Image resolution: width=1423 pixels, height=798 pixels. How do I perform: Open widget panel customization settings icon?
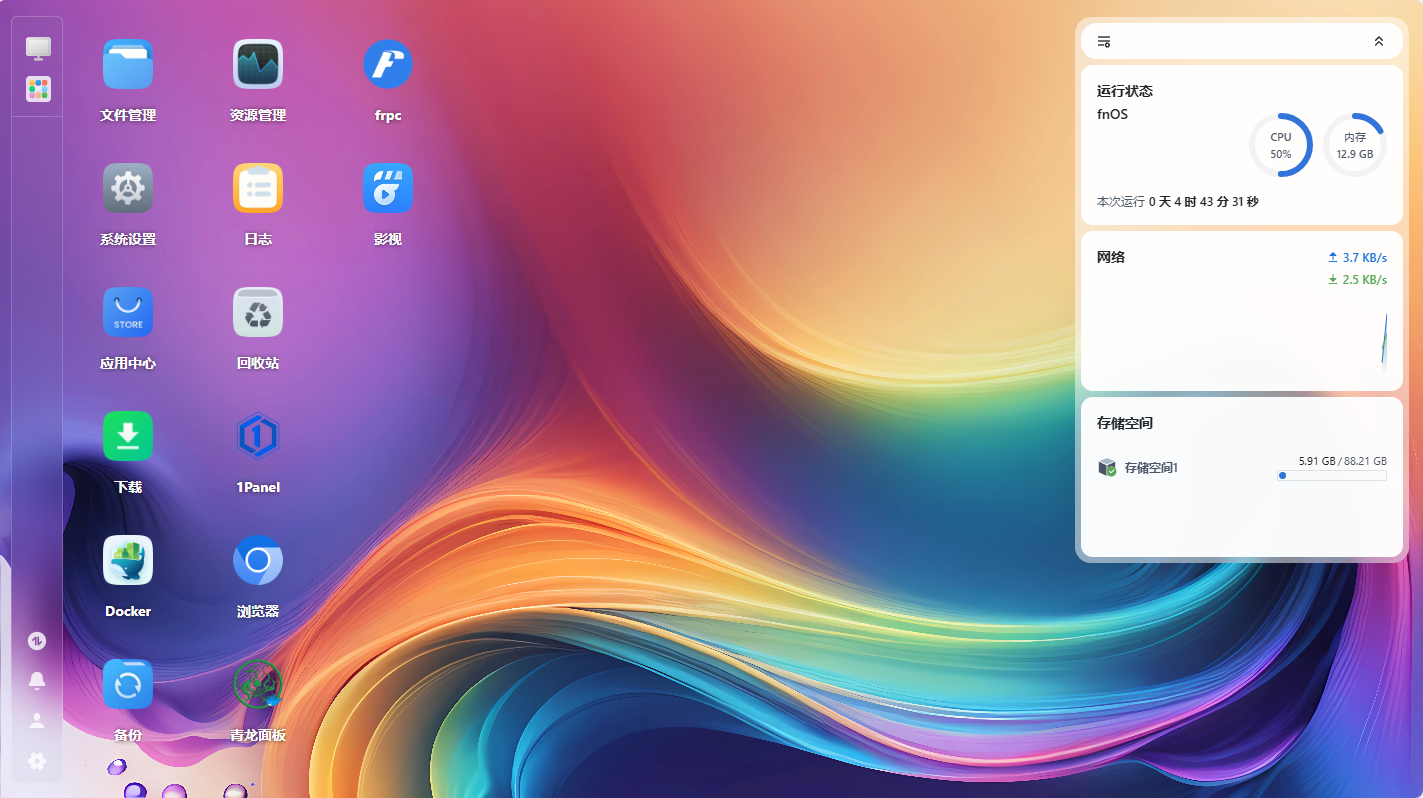click(1104, 41)
